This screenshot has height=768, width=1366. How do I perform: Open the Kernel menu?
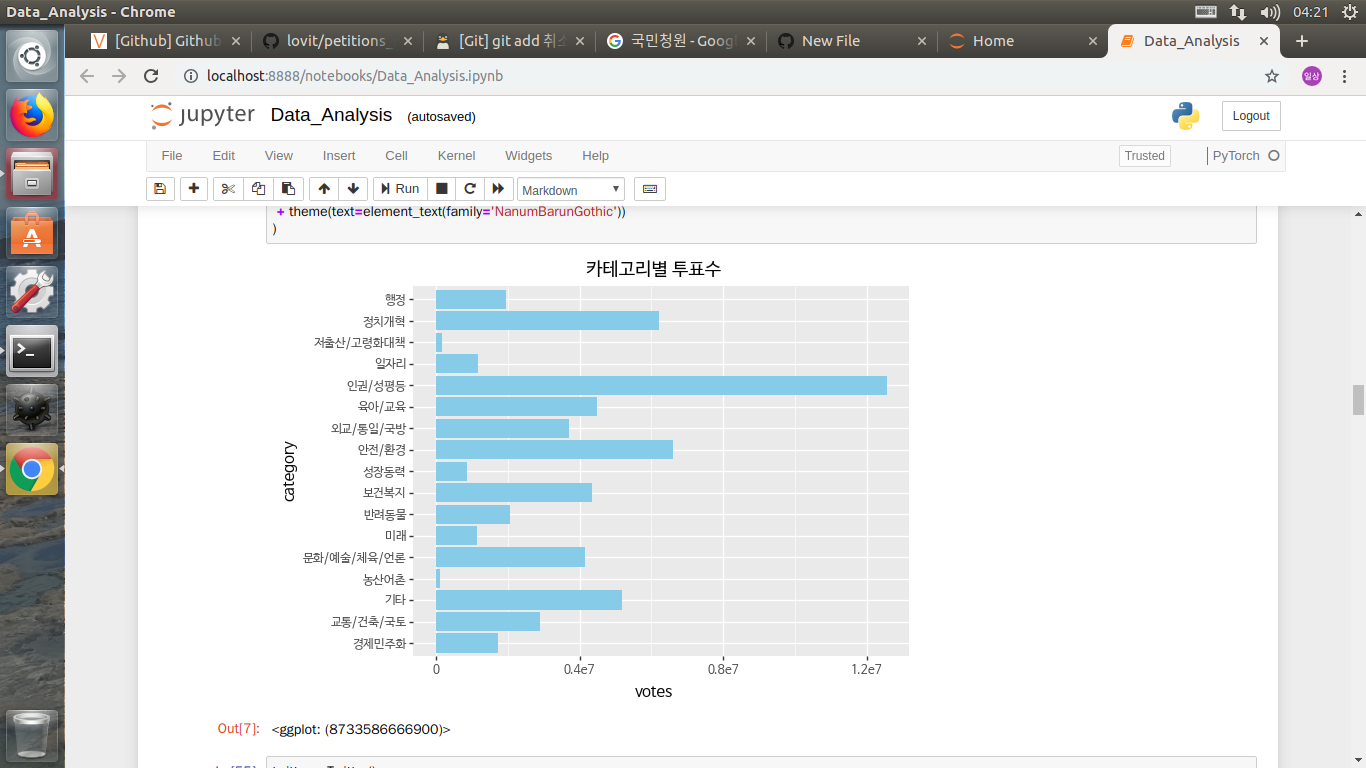[x=456, y=156]
